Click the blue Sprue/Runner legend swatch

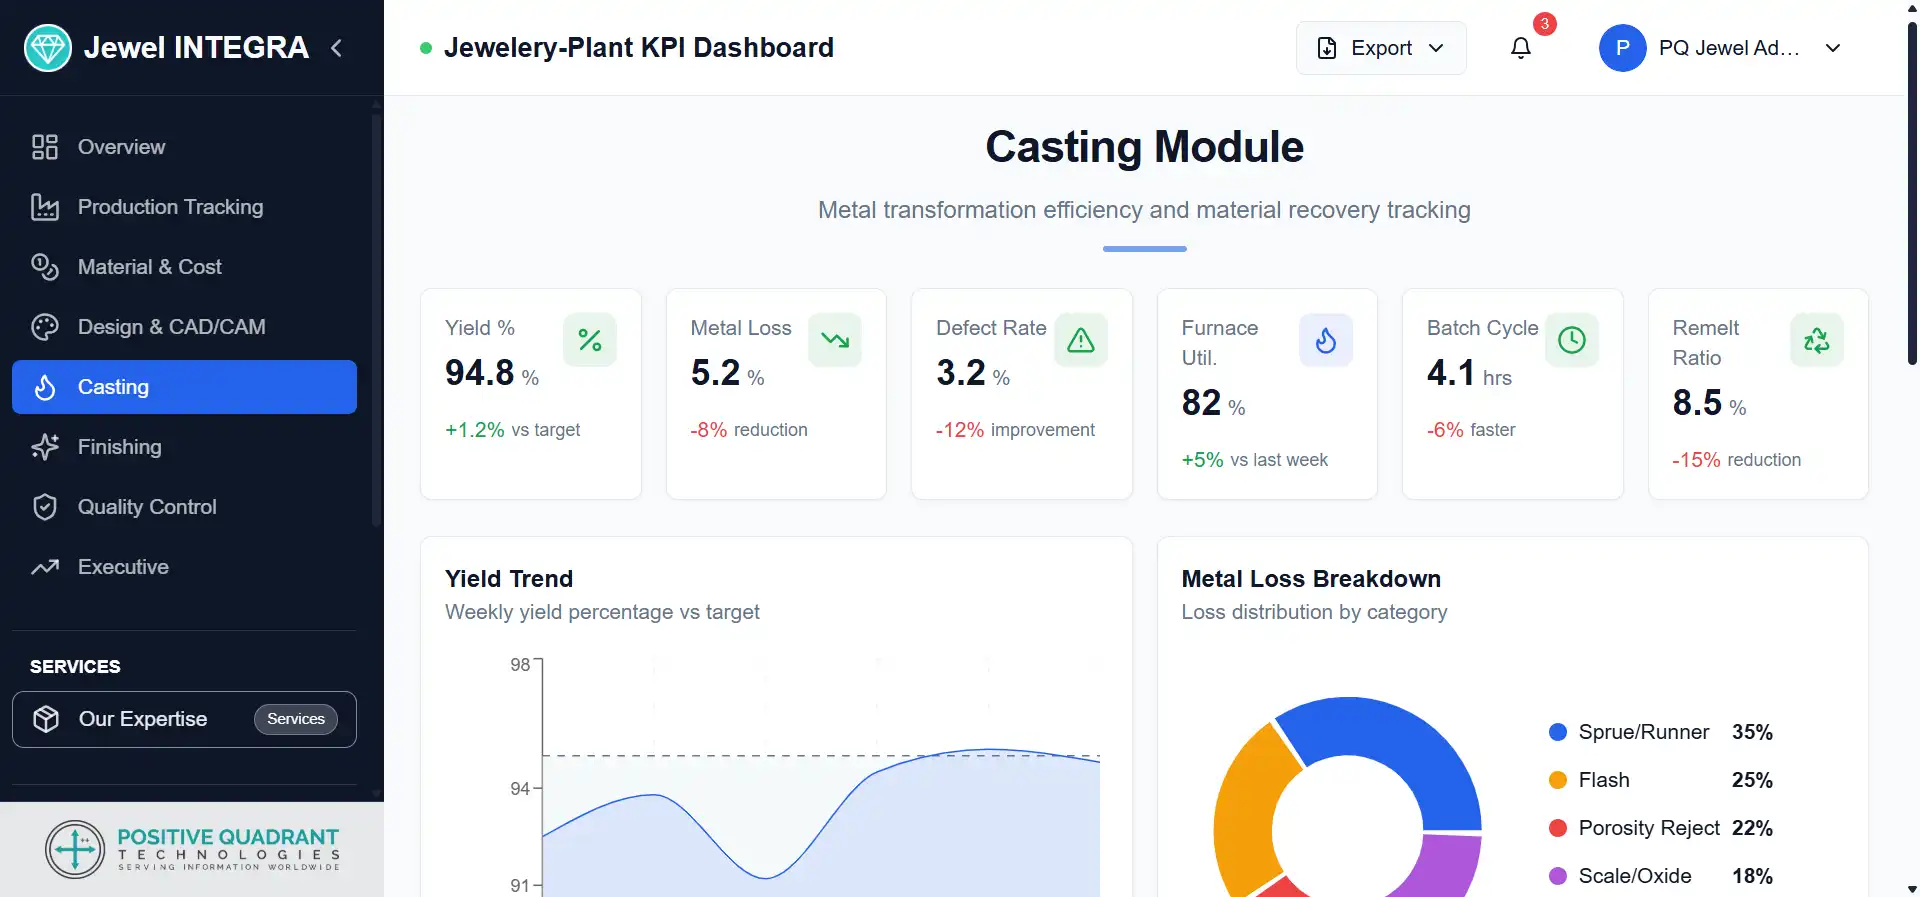tap(1557, 732)
